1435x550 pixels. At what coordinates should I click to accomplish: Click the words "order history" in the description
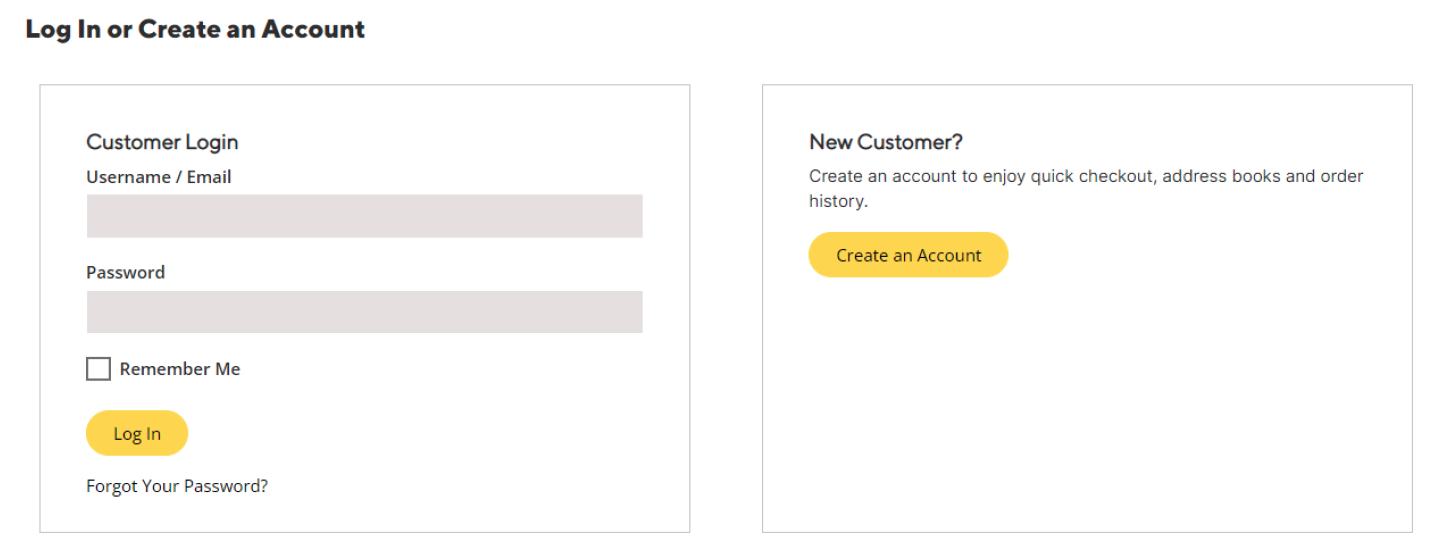pos(1340,177)
